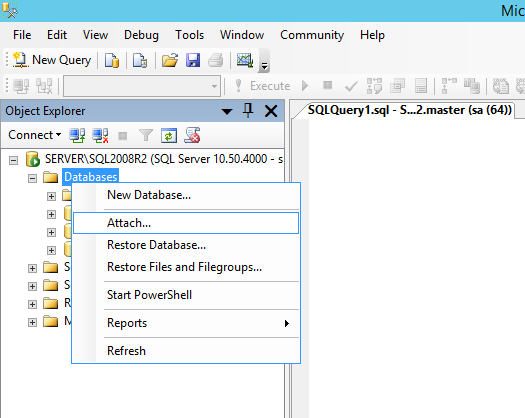The width and height of the screenshot is (525, 418).
Task: Click the Include Client Statistics icon
Action: pyautogui.click(x=472, y=86)
